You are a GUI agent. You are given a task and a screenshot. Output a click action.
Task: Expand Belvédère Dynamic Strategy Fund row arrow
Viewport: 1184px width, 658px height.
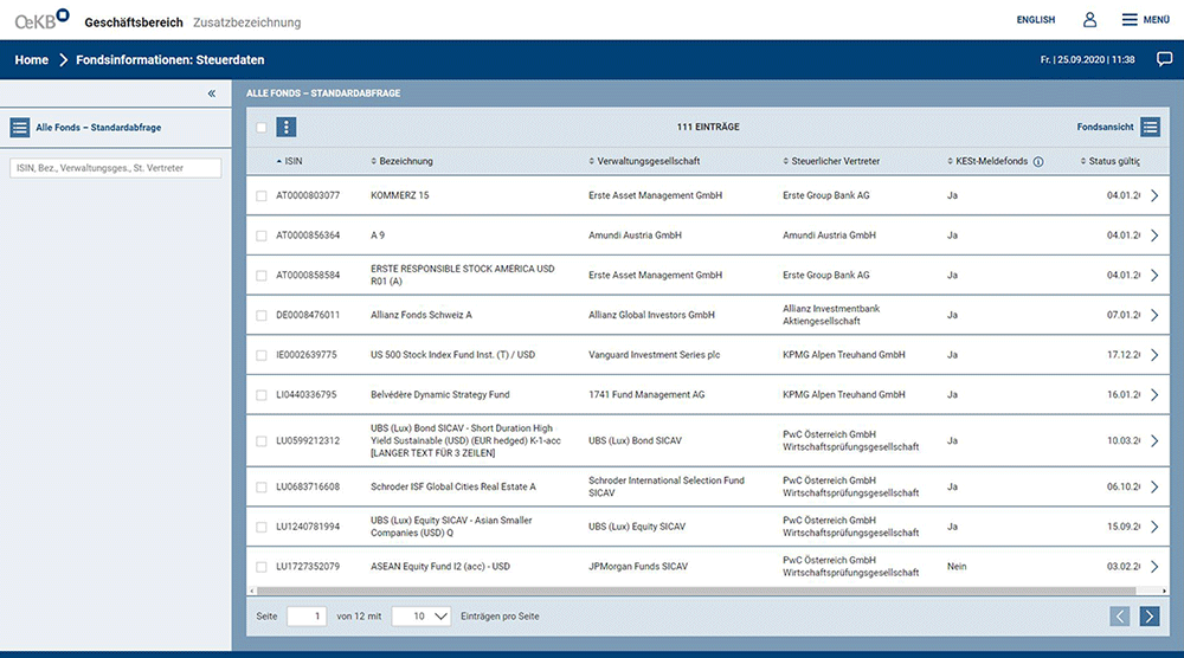(1154, 395)
